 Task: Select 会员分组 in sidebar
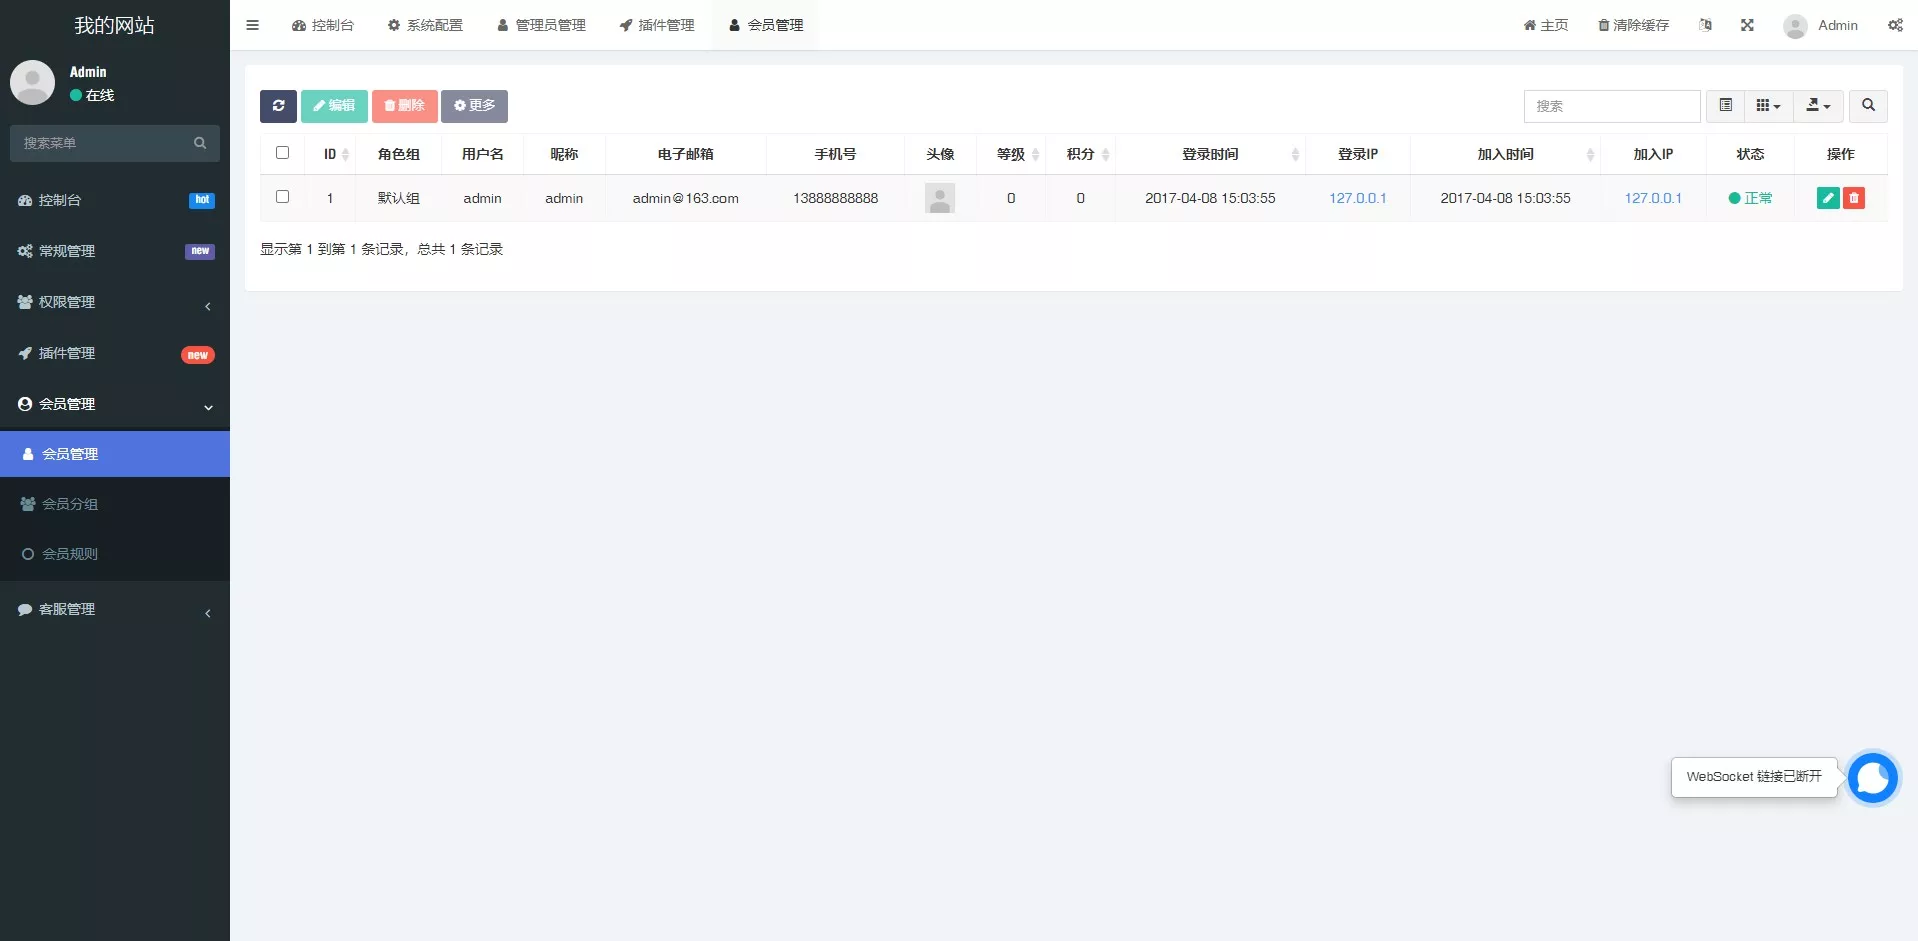pos(70,504)
